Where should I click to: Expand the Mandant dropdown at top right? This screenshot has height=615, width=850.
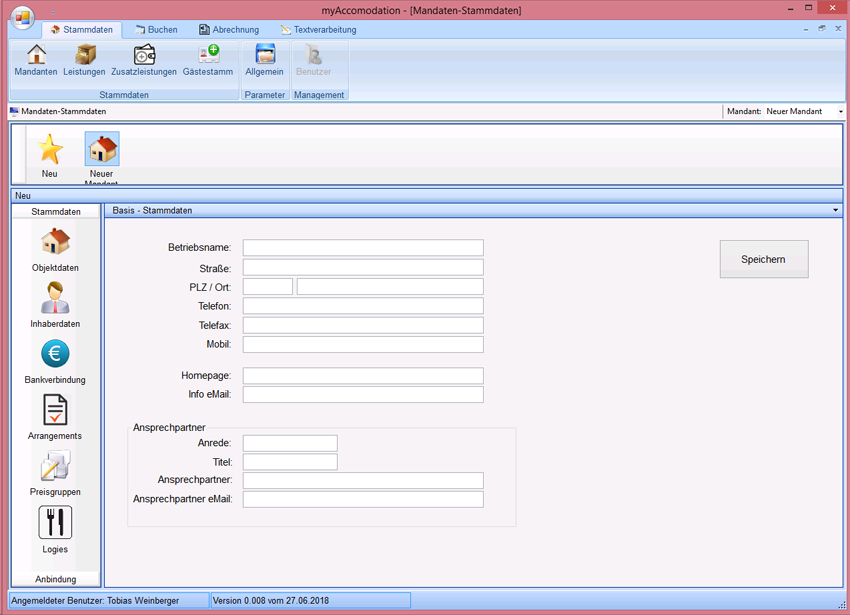click(840, 112)
